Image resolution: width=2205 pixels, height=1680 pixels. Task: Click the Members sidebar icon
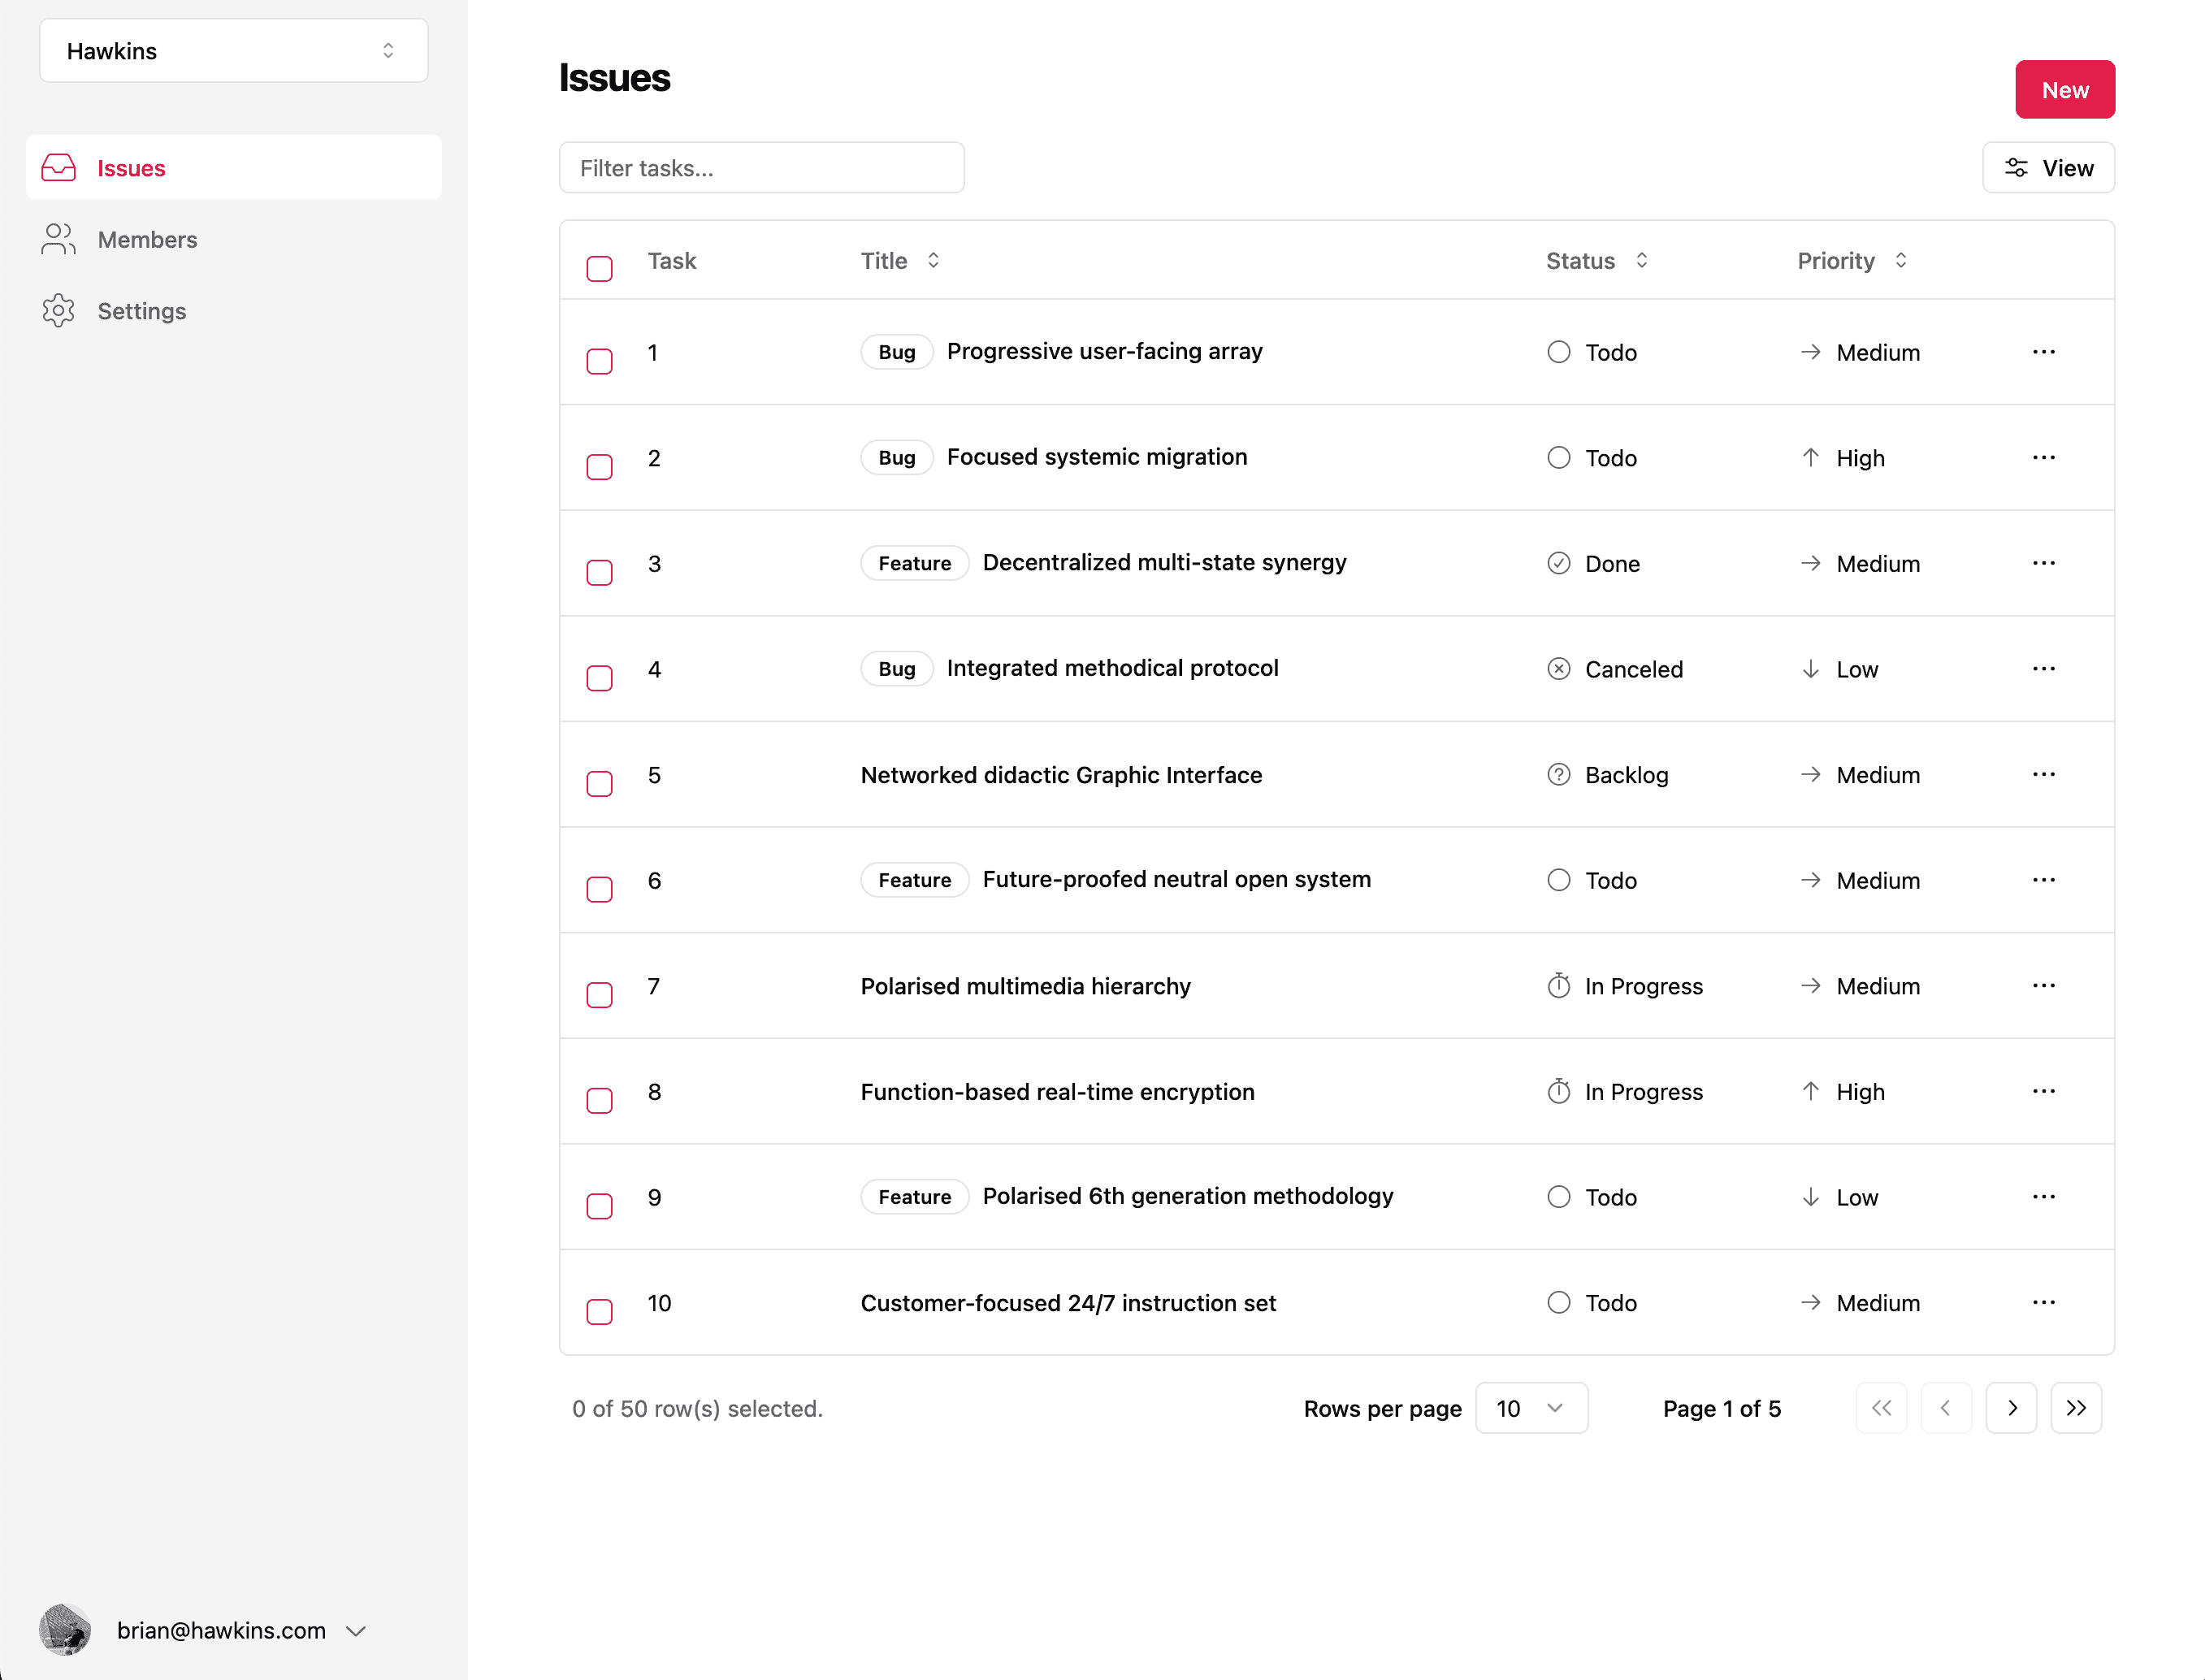tap(58, 238)
